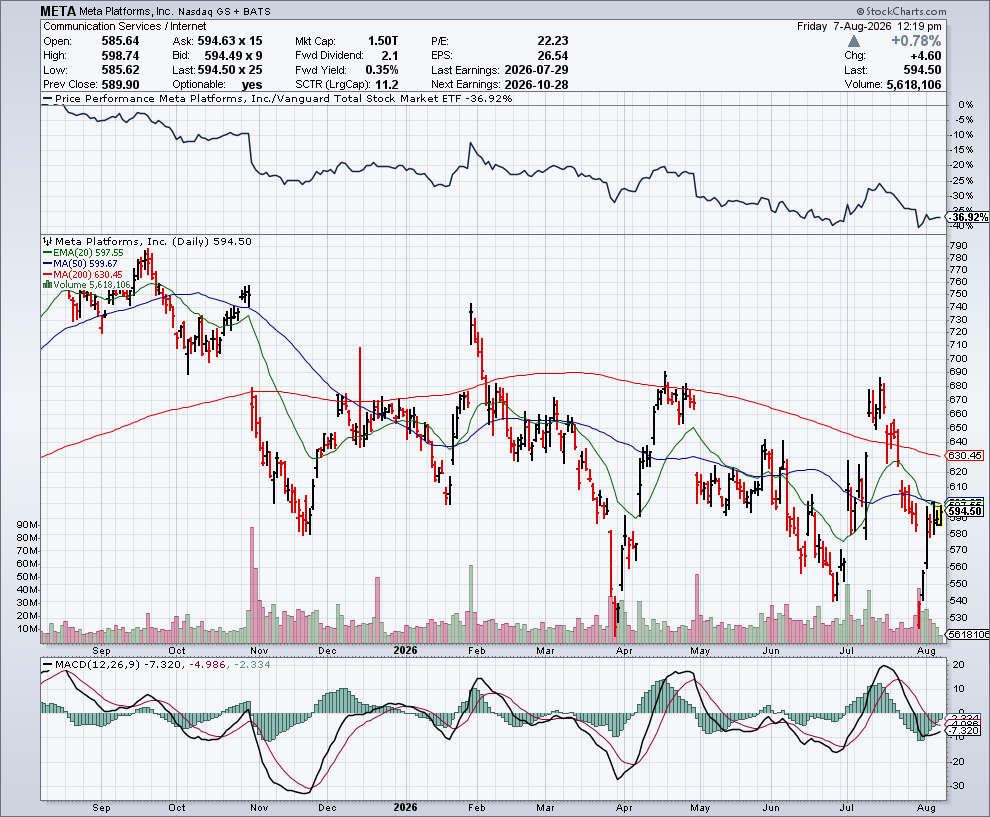Click the black MACD legend line marker
The height and width of the screenshot is (817, 990).
point(47,665)
